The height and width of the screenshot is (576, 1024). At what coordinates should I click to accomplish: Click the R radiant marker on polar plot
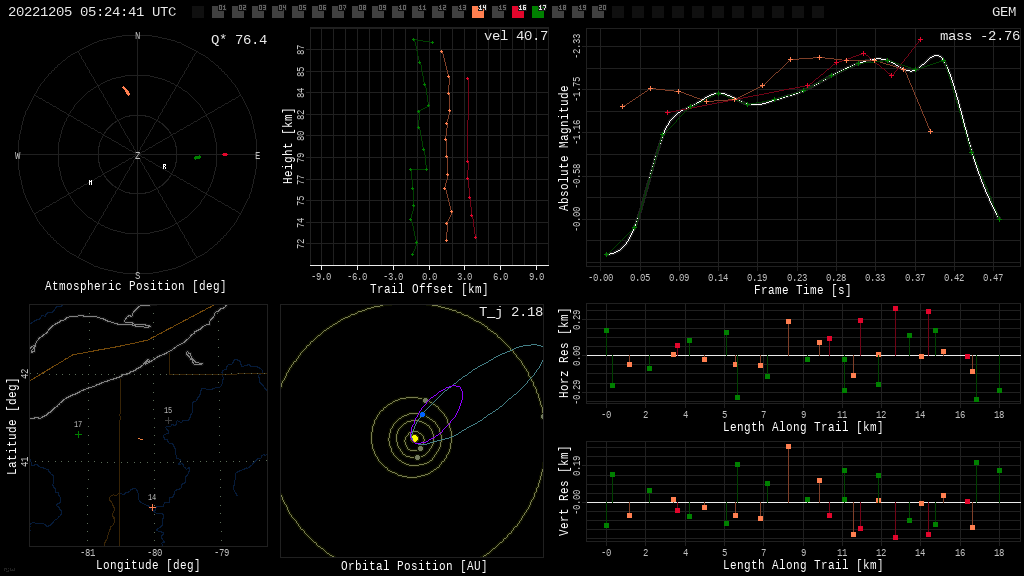[x=165, y=167]
